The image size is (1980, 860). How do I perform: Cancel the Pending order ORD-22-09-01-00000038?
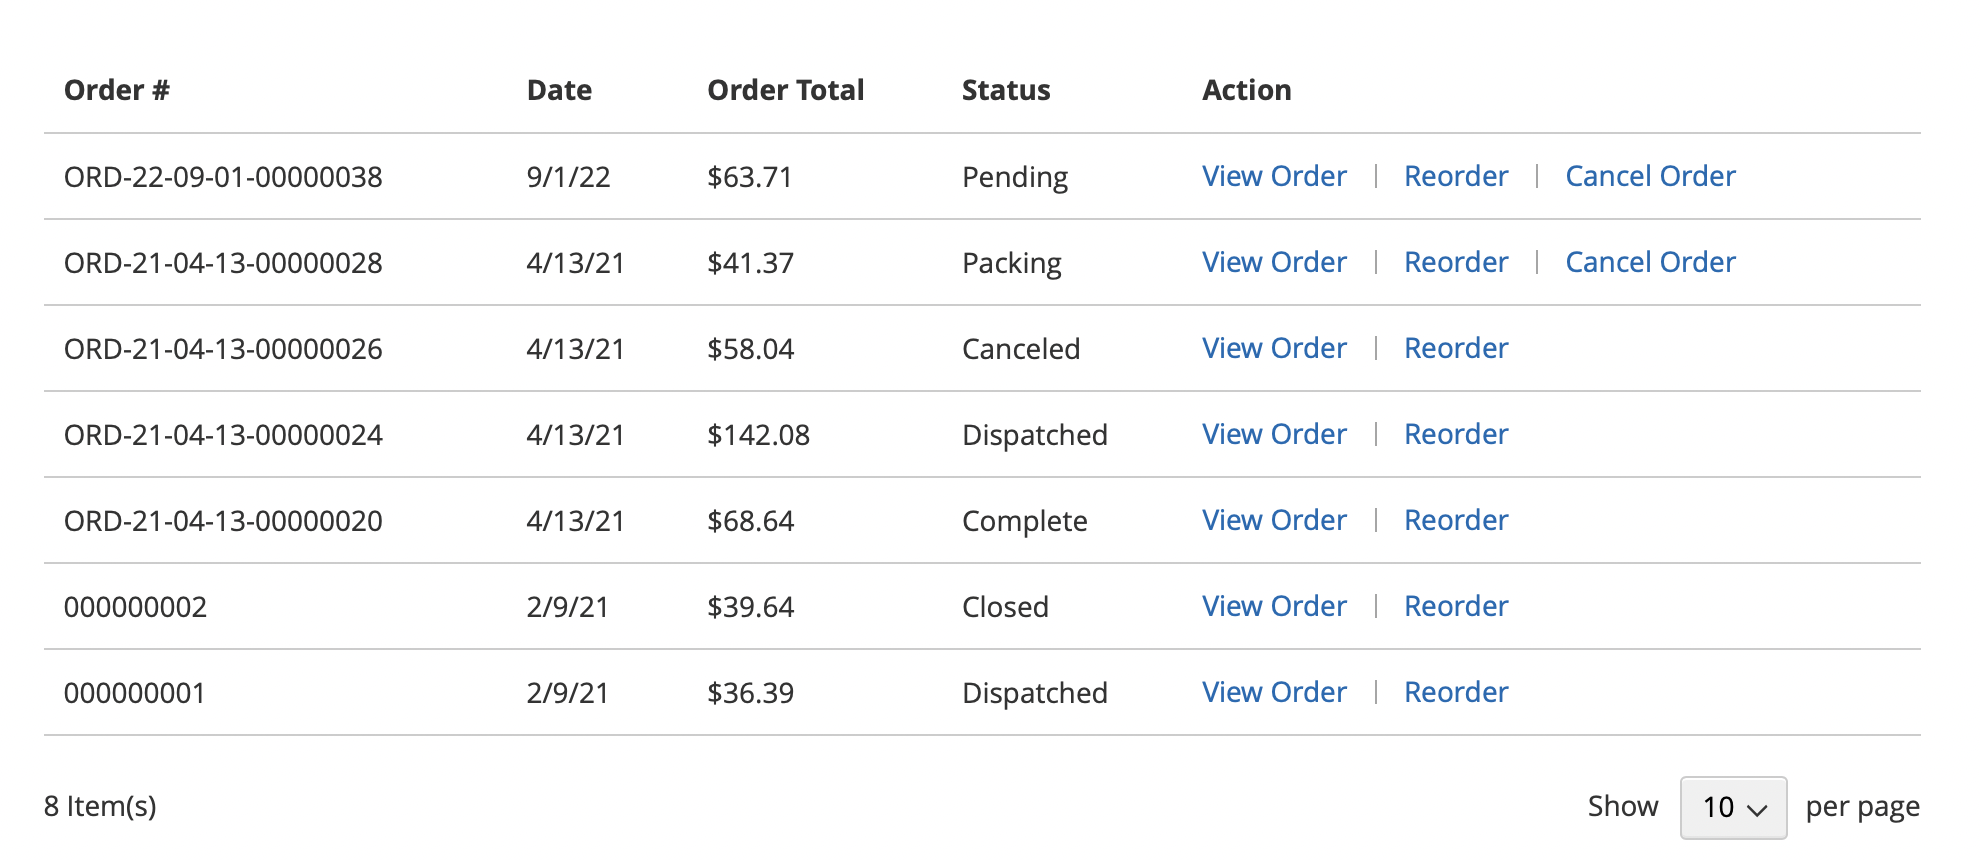[1650, 176]
